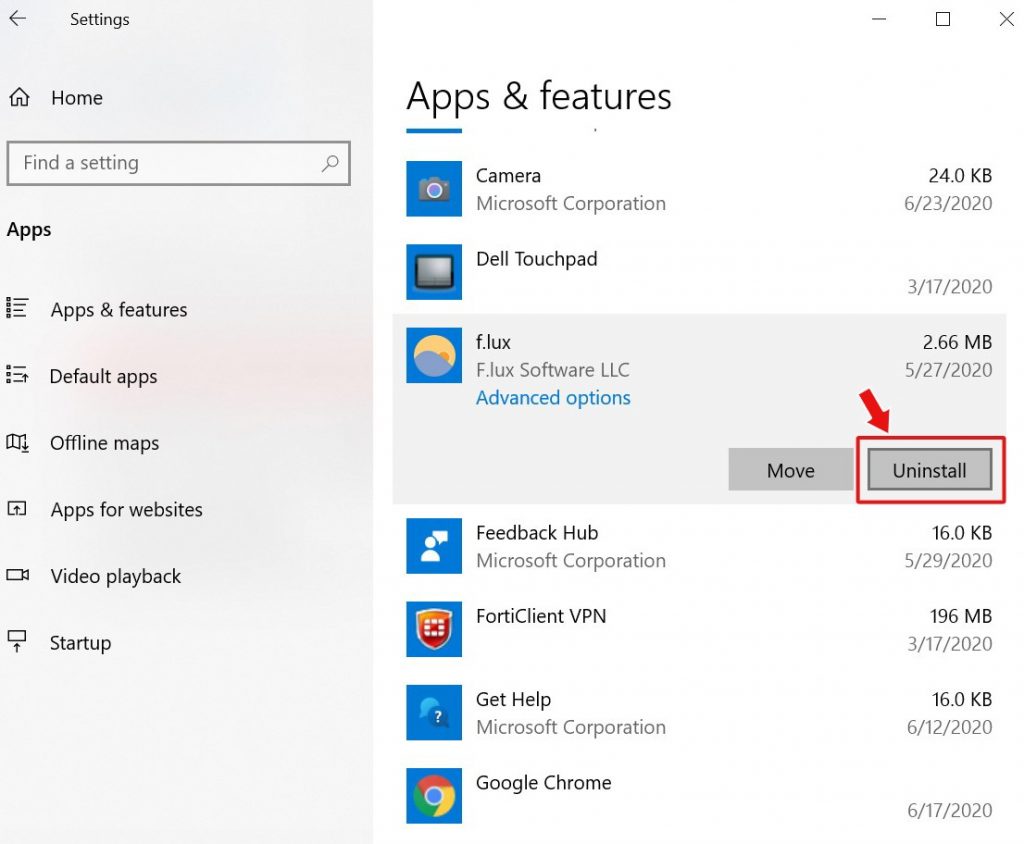Screen dimensions: 1024x844
Task: Click the Default apps sidebar icon
Action: [17, 374]
